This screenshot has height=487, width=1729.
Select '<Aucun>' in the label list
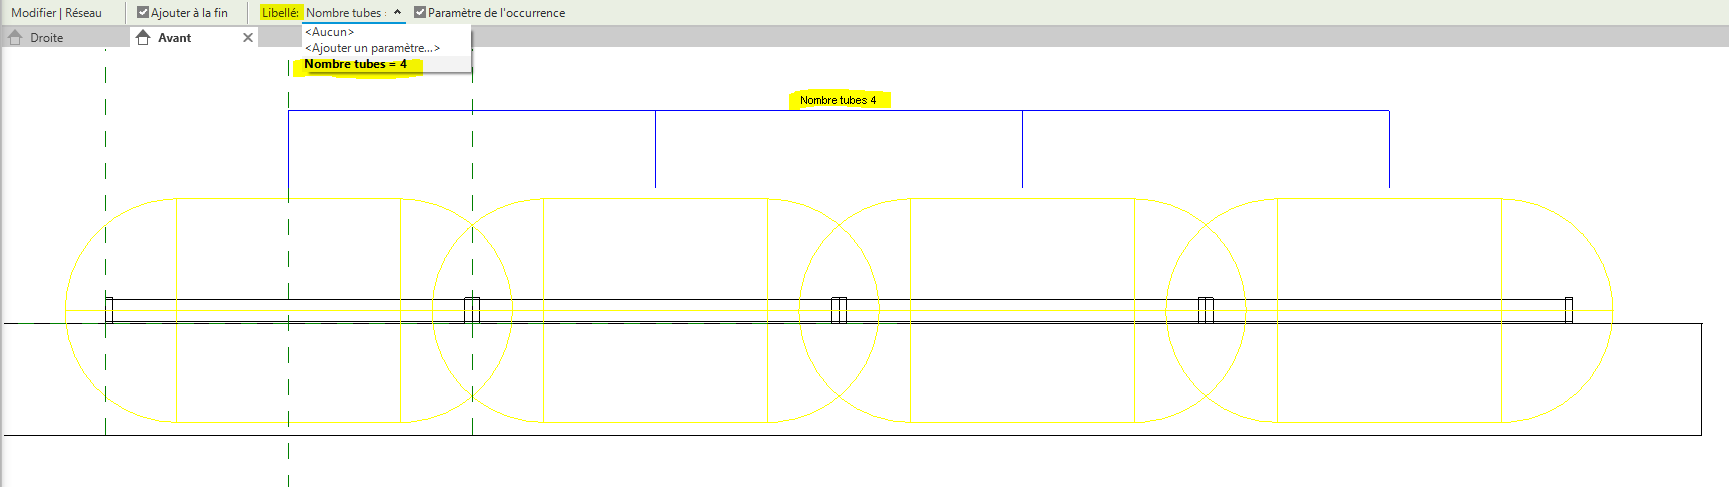[330, 32]
